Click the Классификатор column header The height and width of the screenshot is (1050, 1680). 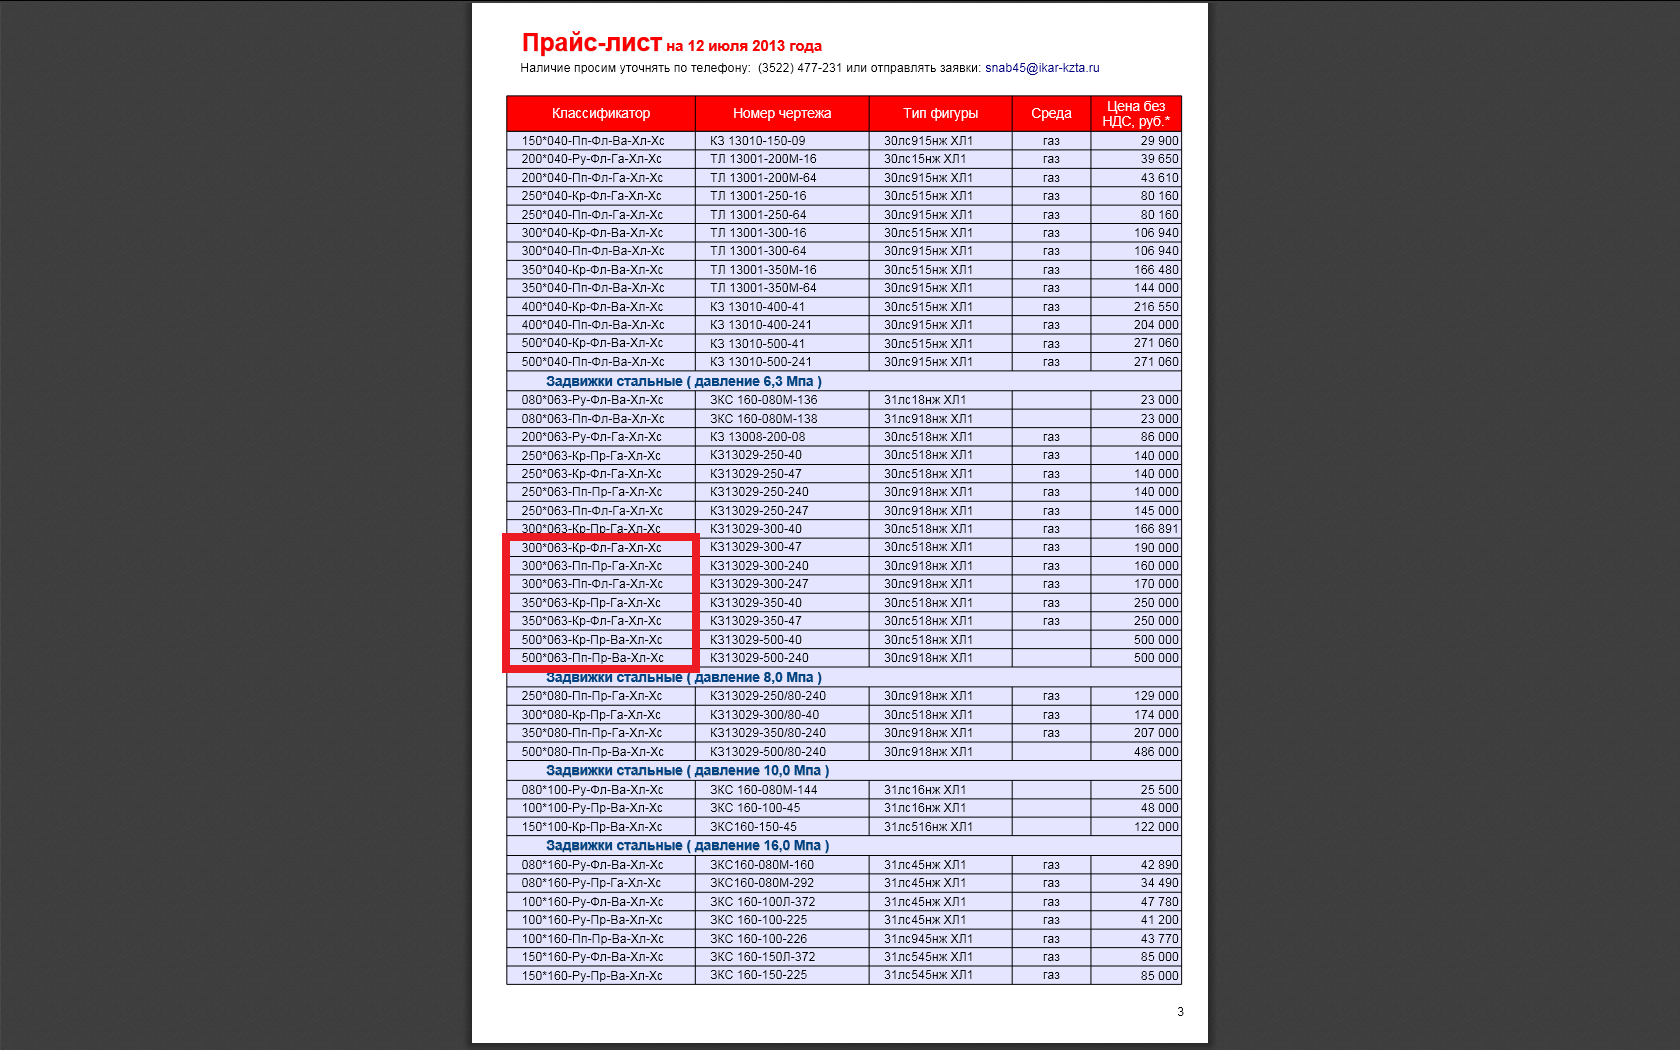(600, 113)
